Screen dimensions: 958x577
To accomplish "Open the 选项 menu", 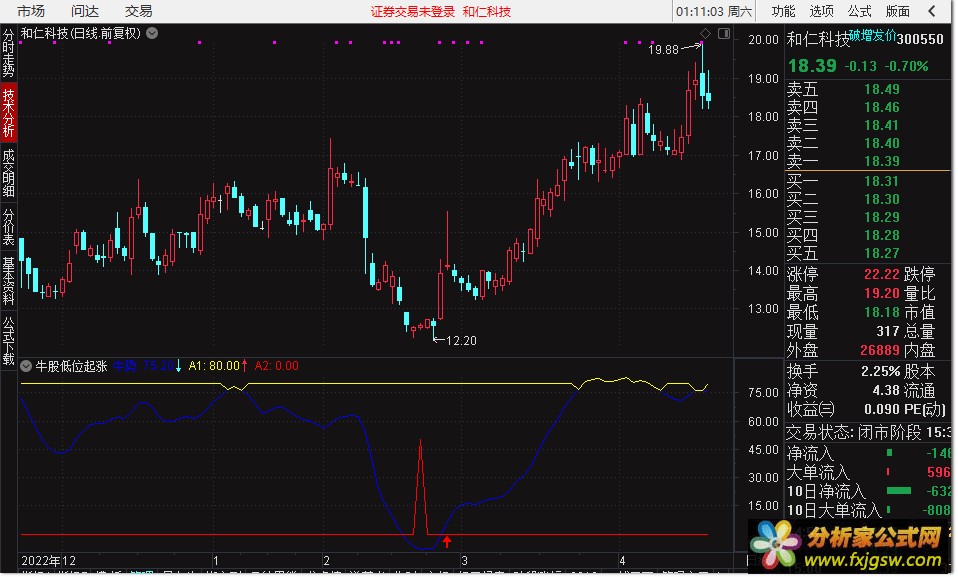I will click(821, 11).
